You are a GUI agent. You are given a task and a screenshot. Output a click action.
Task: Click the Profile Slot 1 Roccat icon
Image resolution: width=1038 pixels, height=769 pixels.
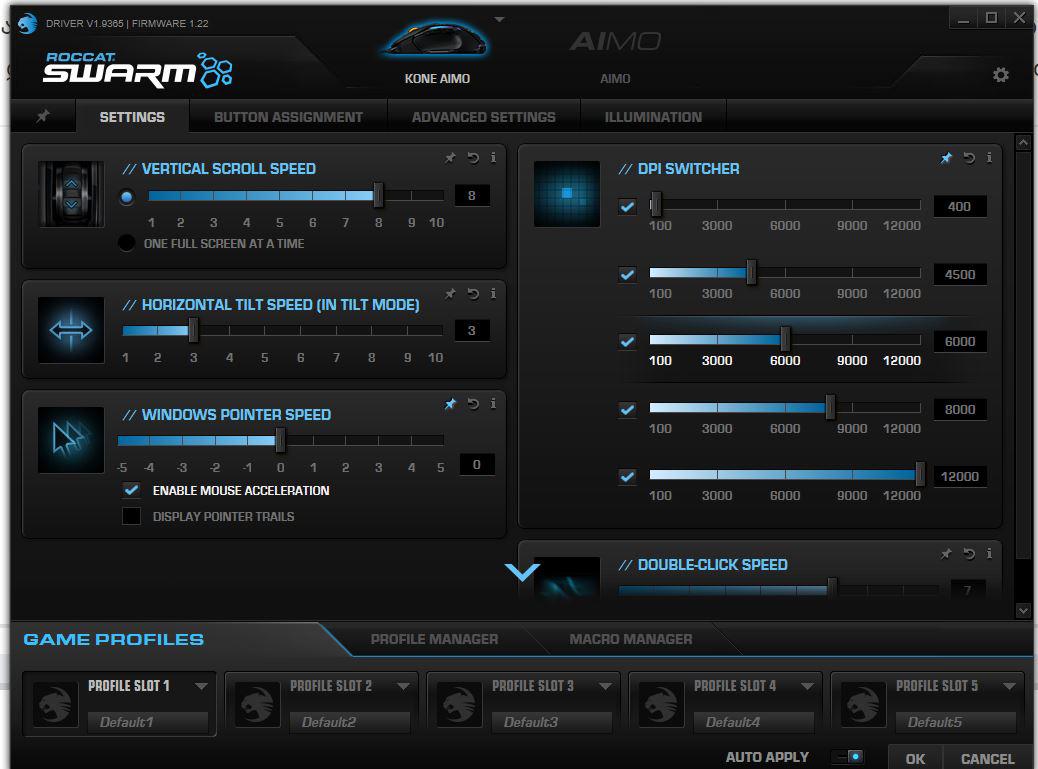(55, 704)
